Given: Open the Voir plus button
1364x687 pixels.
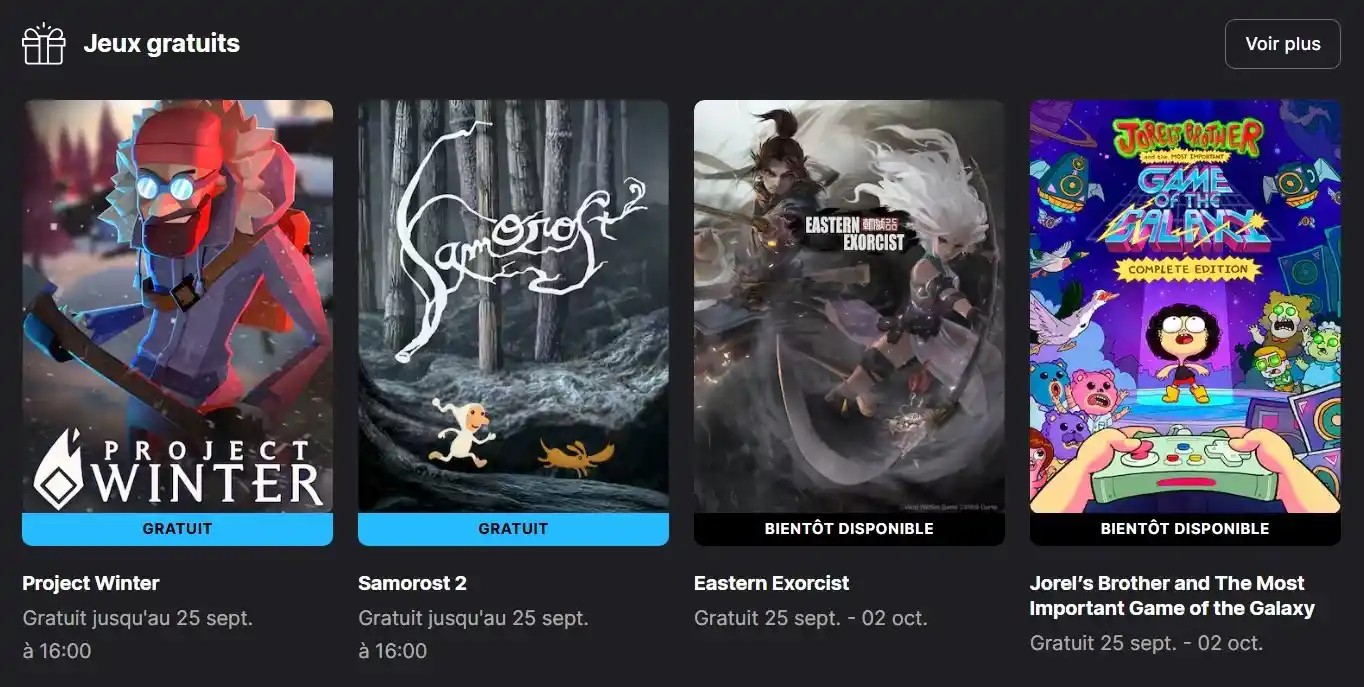Looking at the screenshot, I should pos(1283,44).
